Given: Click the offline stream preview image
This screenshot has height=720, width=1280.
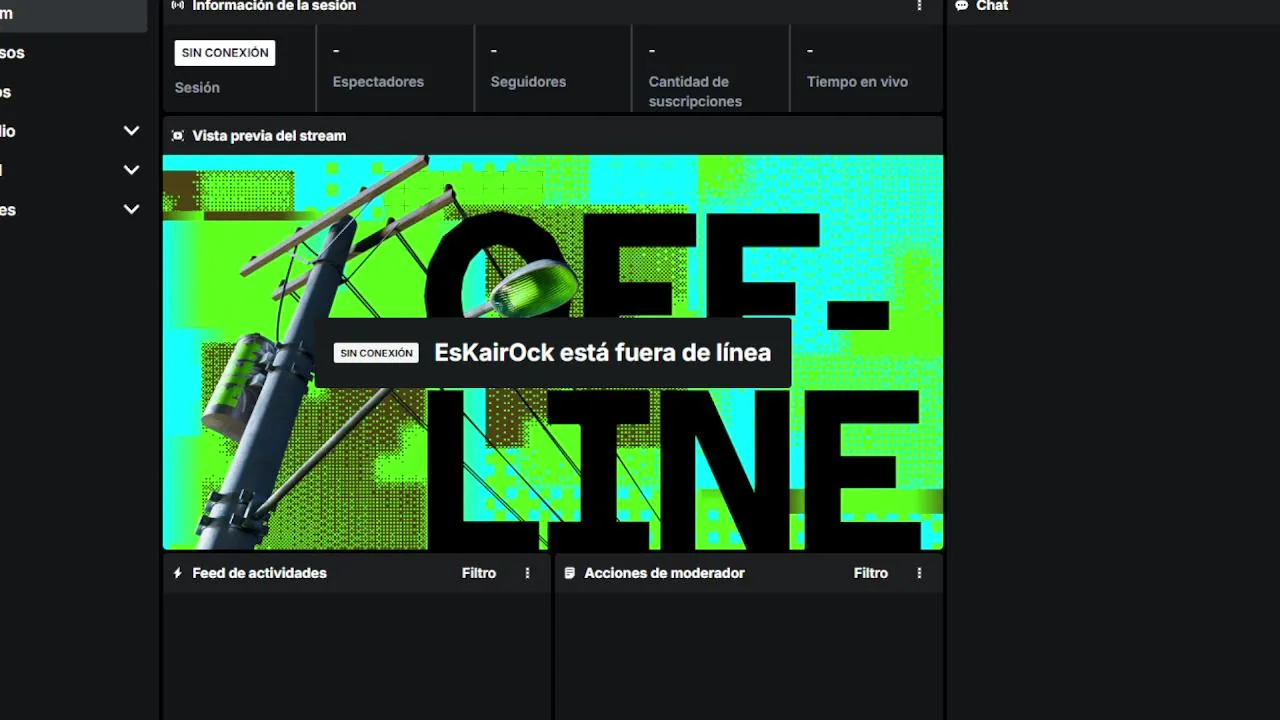Looking at the screenshot, I should [x=553, y=352].
